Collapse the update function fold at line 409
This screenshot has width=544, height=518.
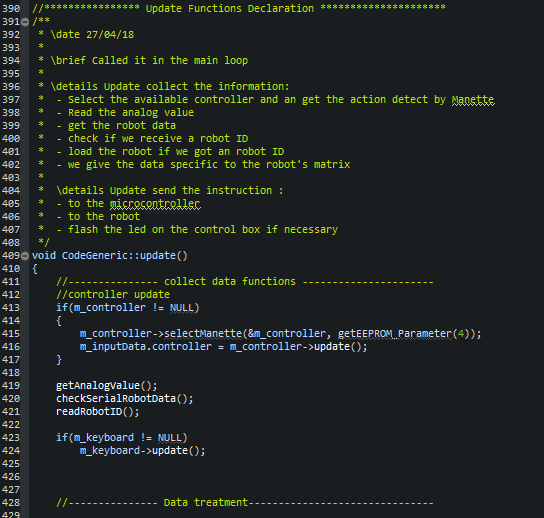[25, 256]
